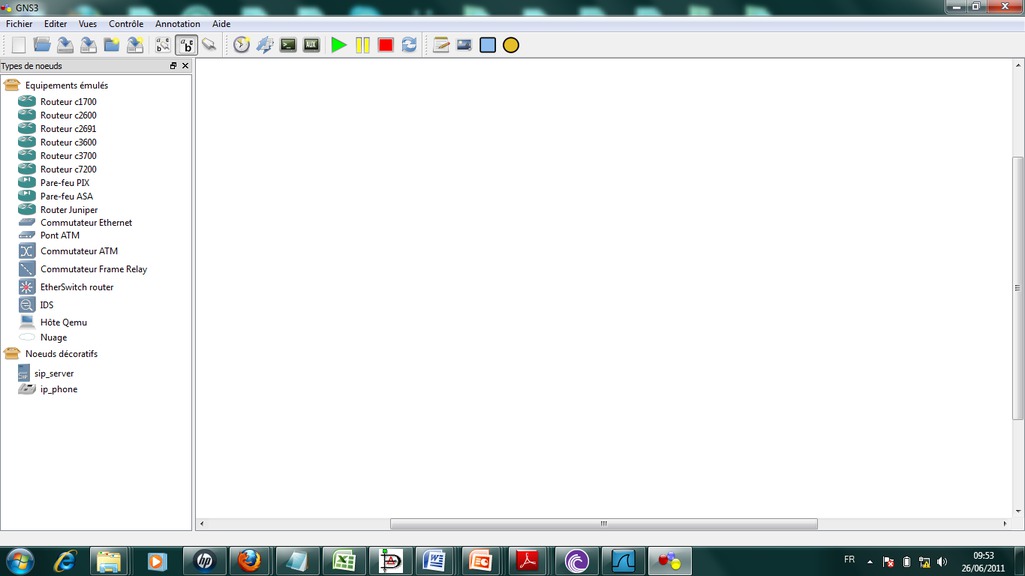Open Excel from the taskbar
The height and width of the screenshot is (576, 1025).
343,561
